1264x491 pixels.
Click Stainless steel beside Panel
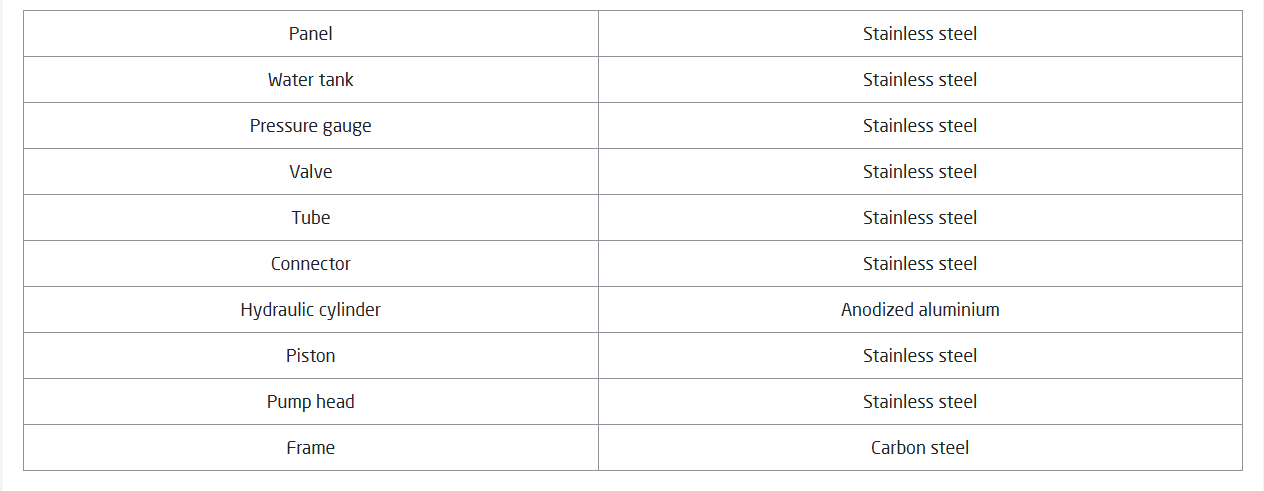point(920,34)
